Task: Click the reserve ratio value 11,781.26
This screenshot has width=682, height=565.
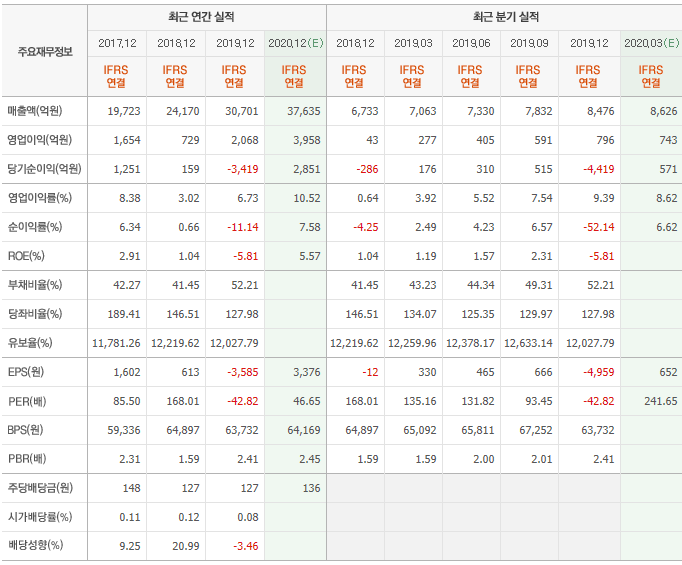Action: click(117, 343)
